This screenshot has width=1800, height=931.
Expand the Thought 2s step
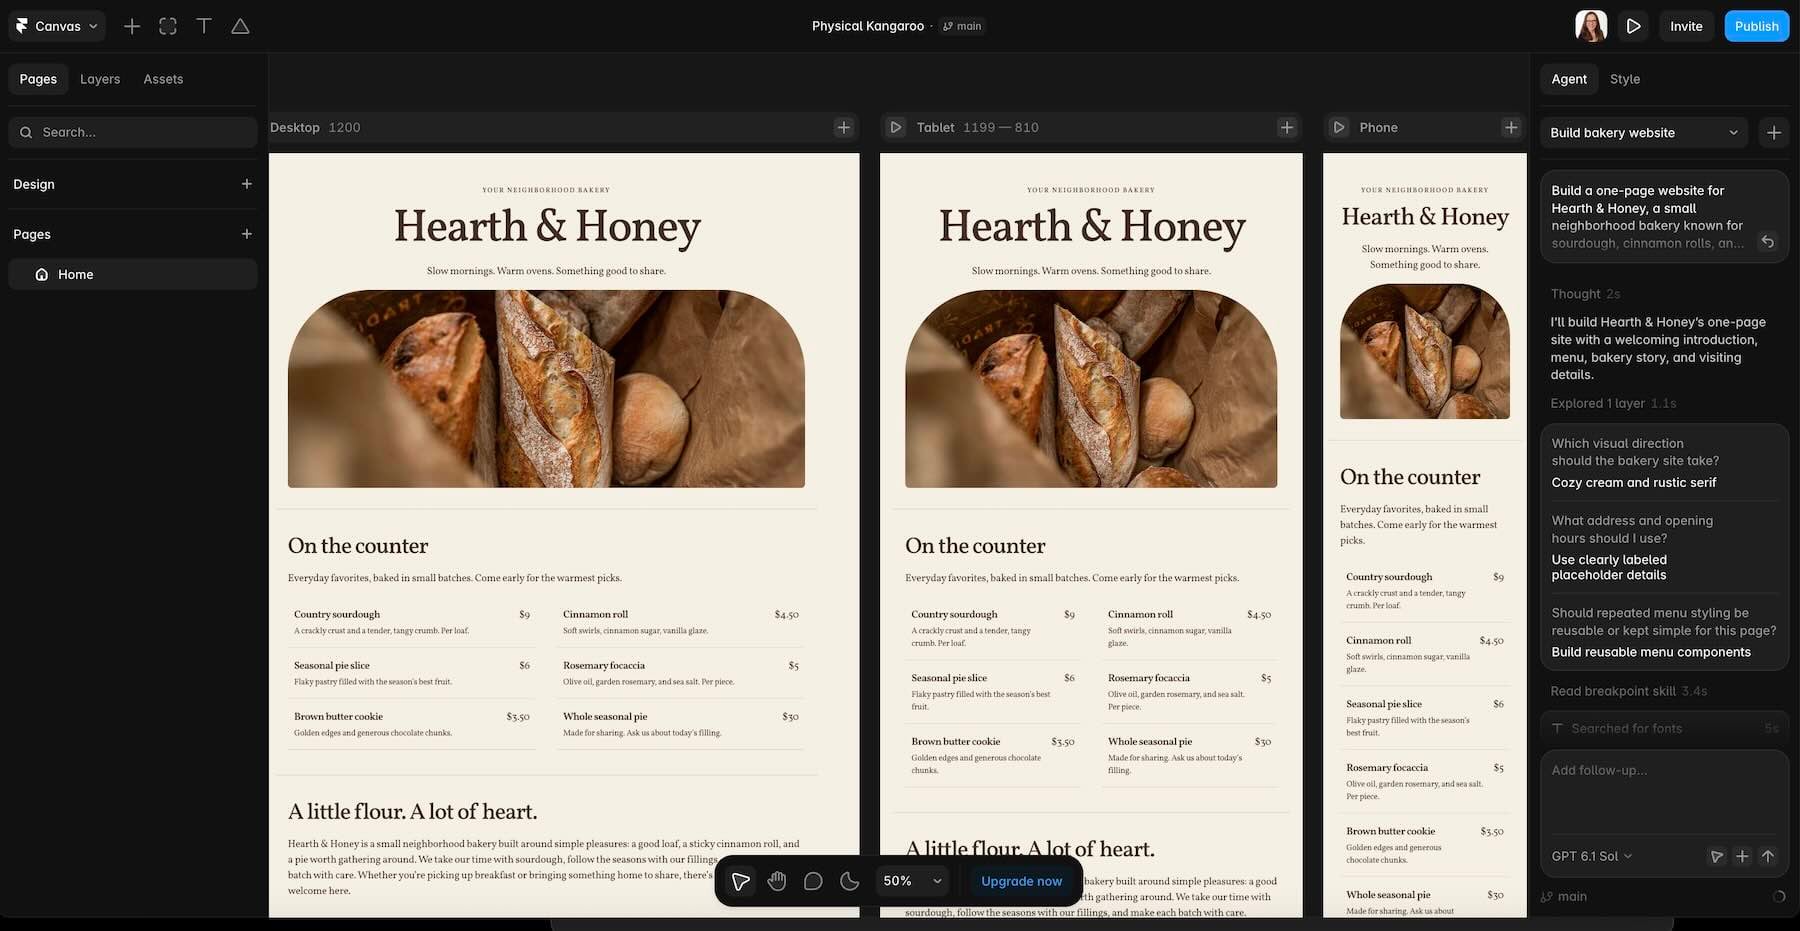click(x=1585, y=294)
